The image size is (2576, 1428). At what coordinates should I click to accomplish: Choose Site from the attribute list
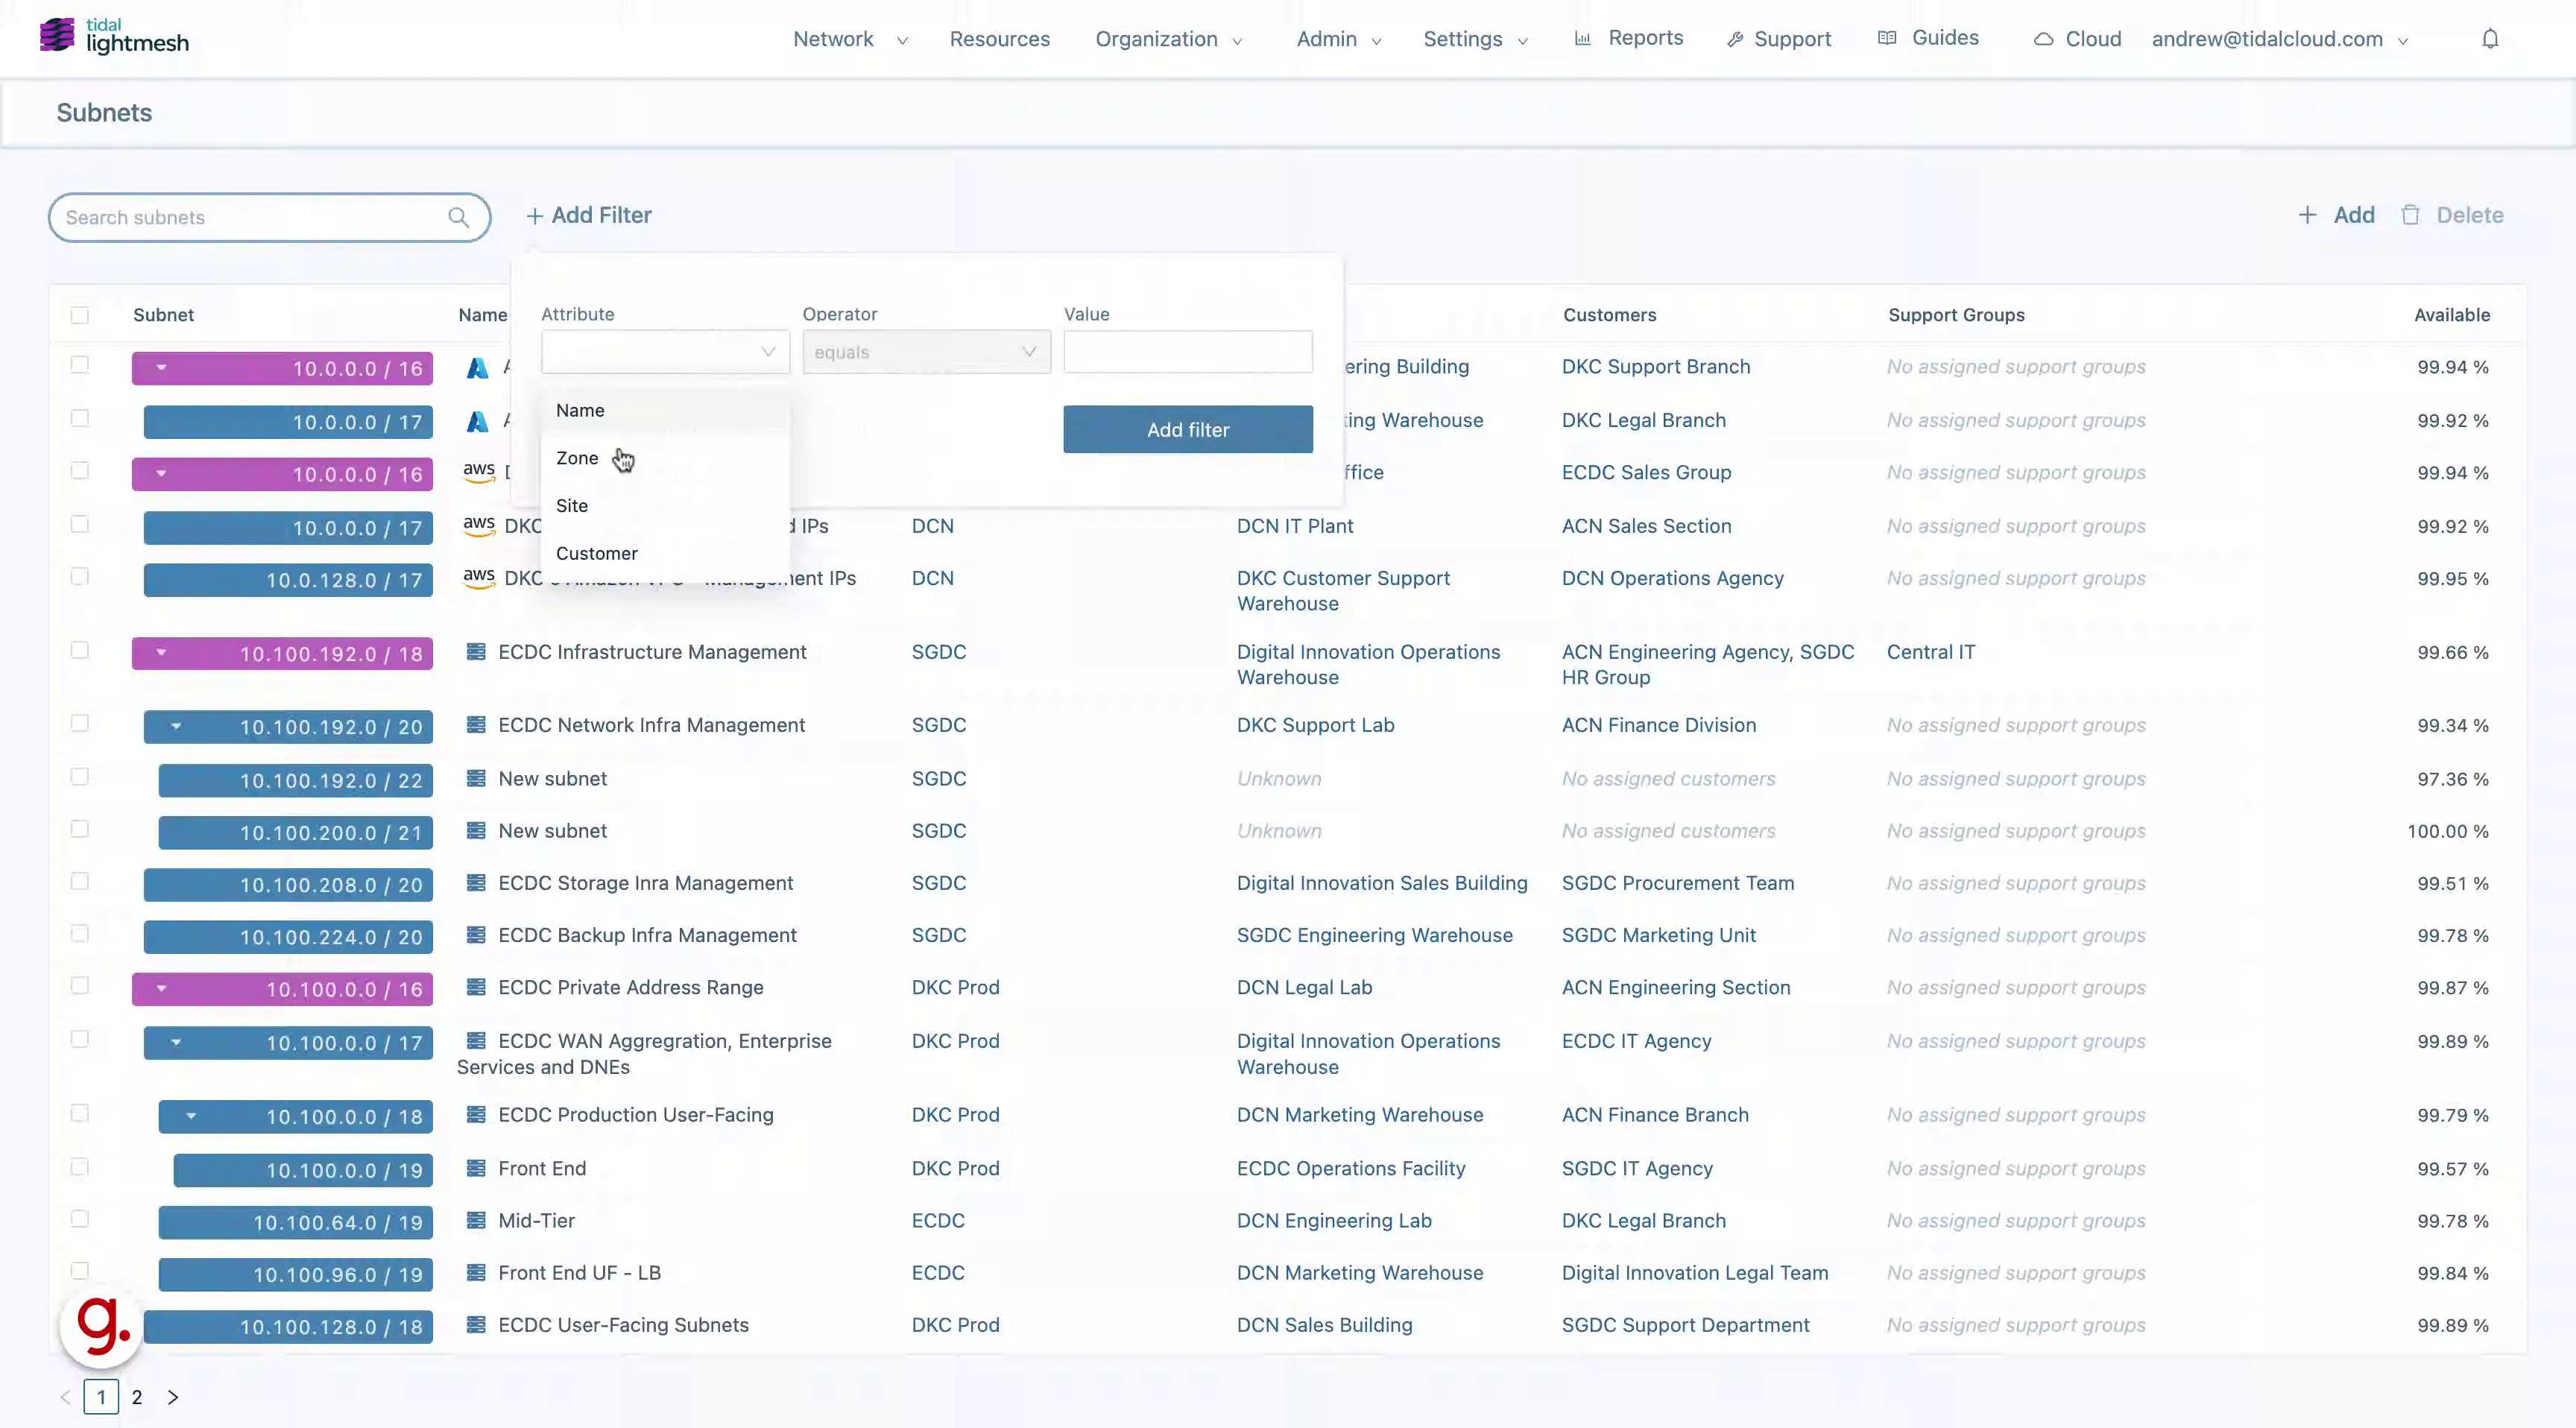pyautogui.click(x=665, y=506)
